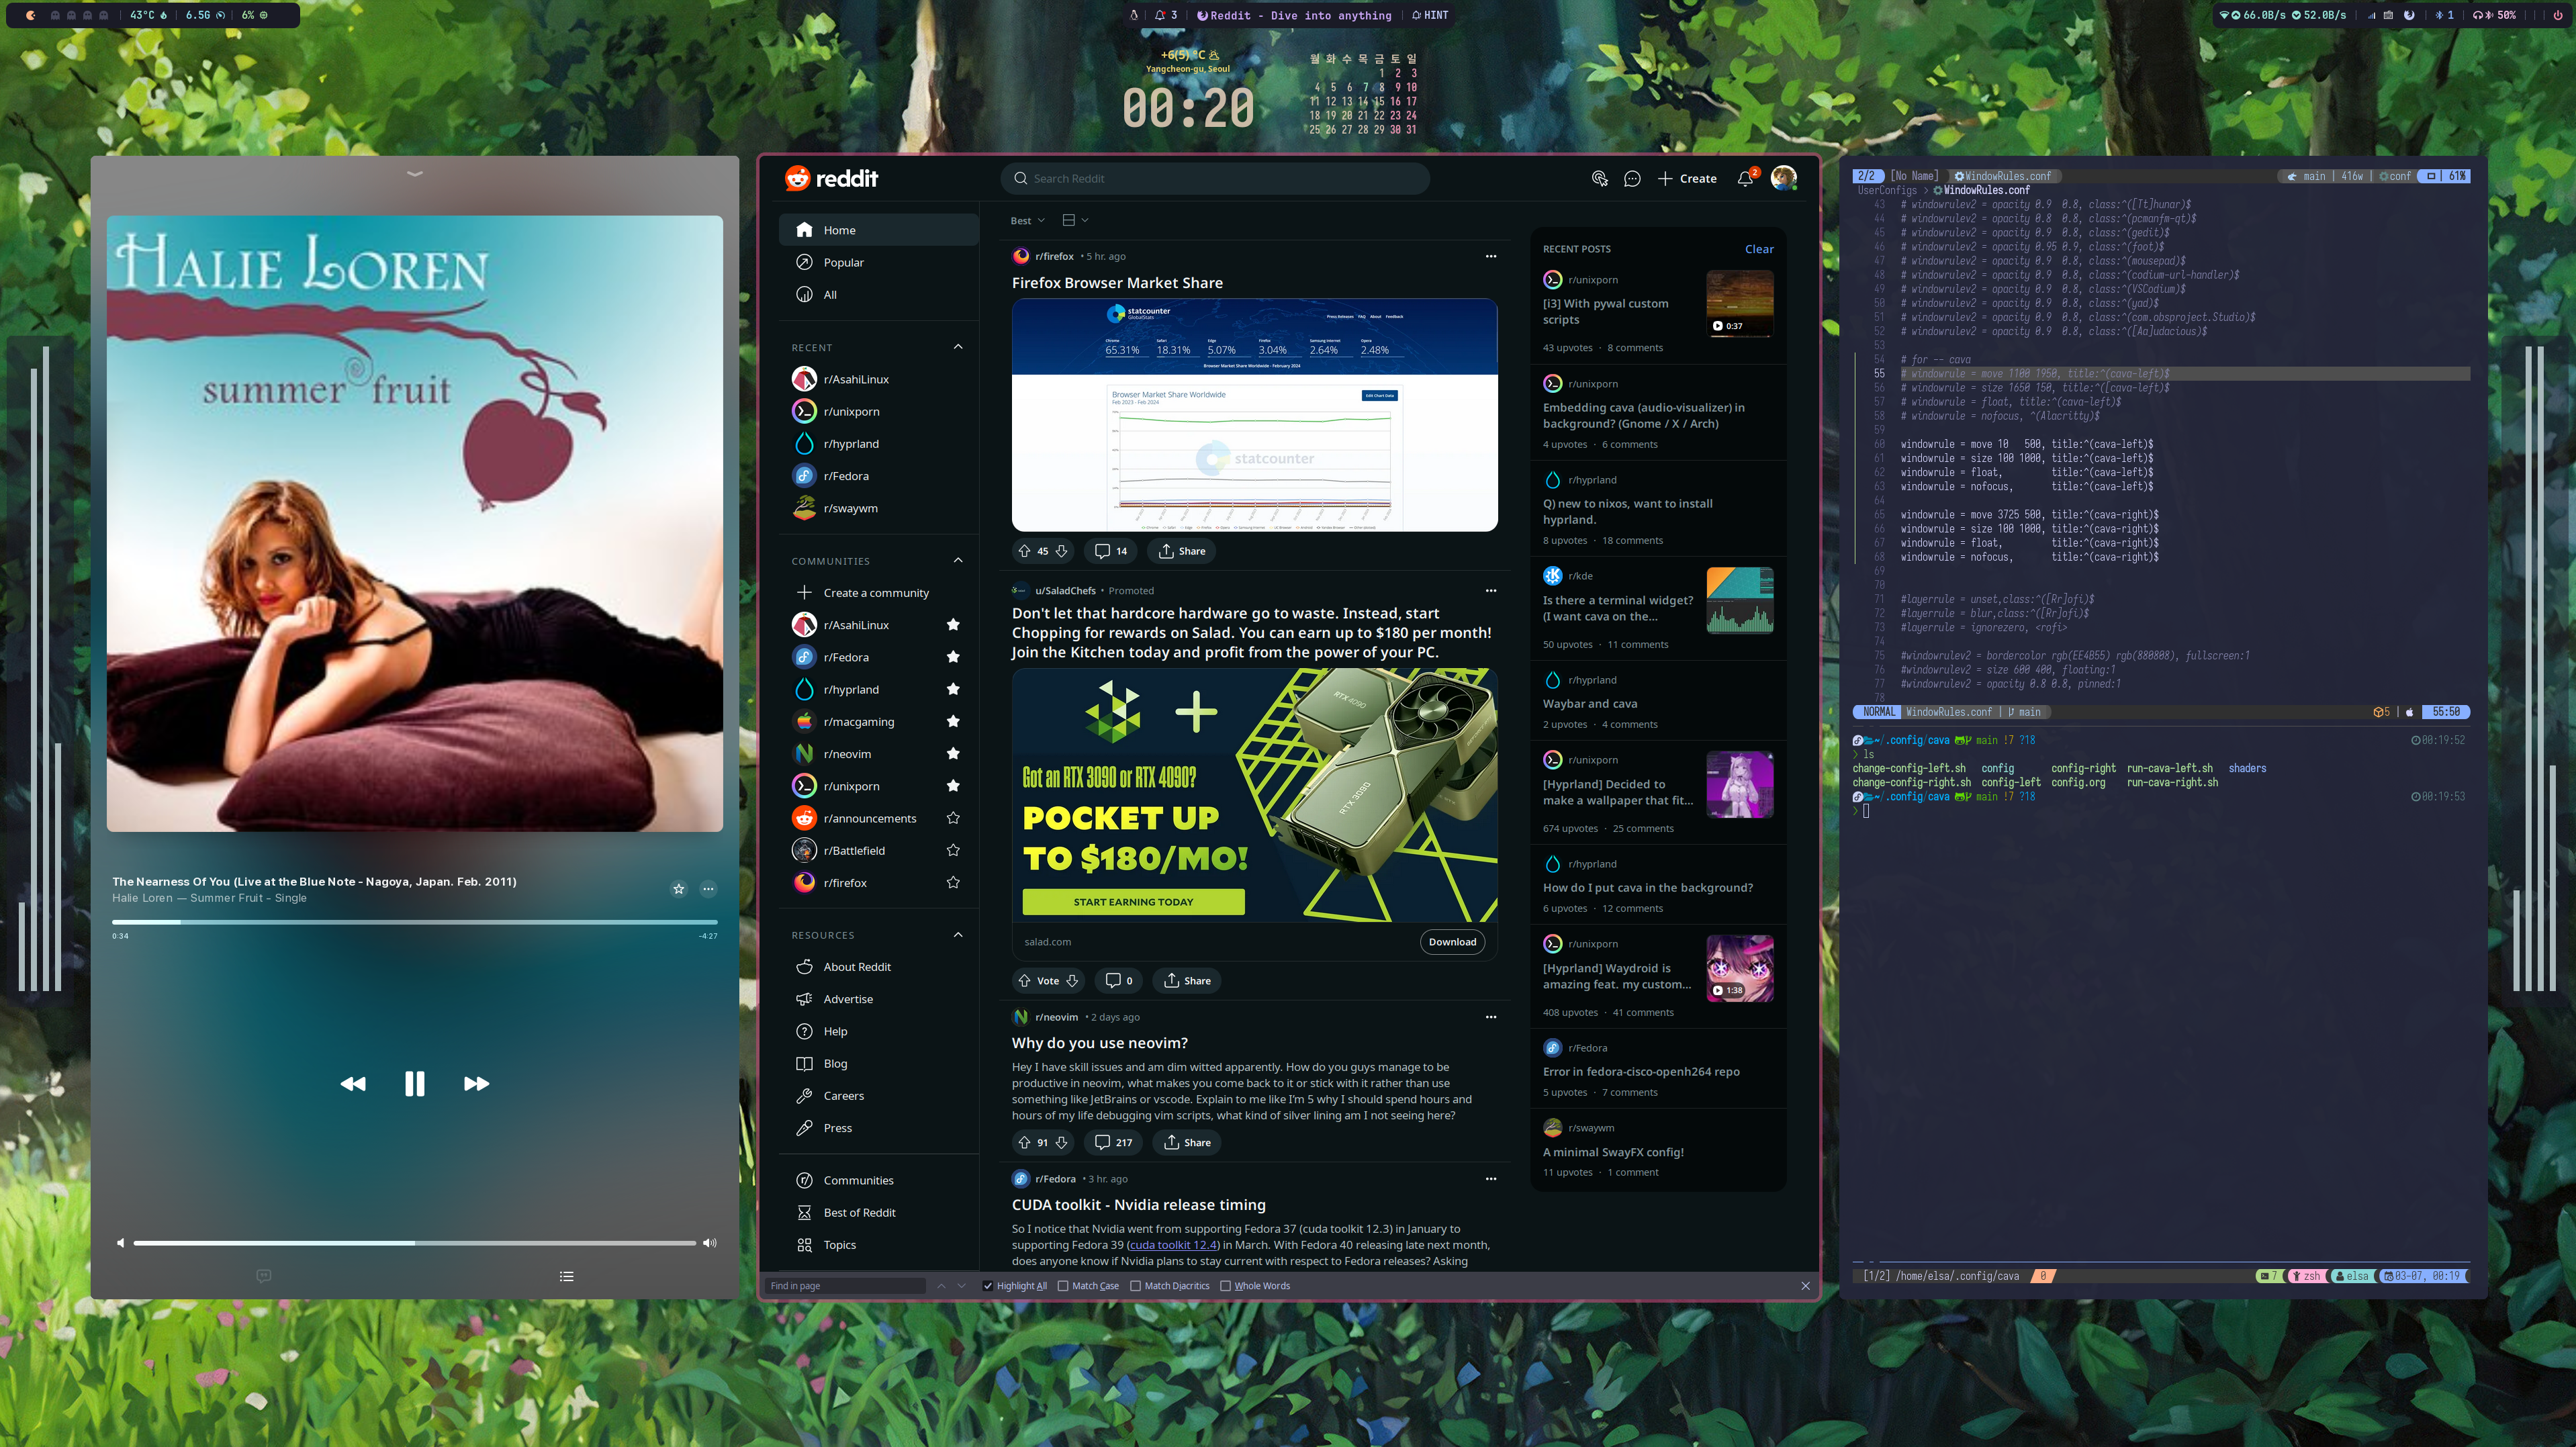Open the music player queue list icon
Viewport: 2576px width, 1447px height.
click(x=567, y=1276)
